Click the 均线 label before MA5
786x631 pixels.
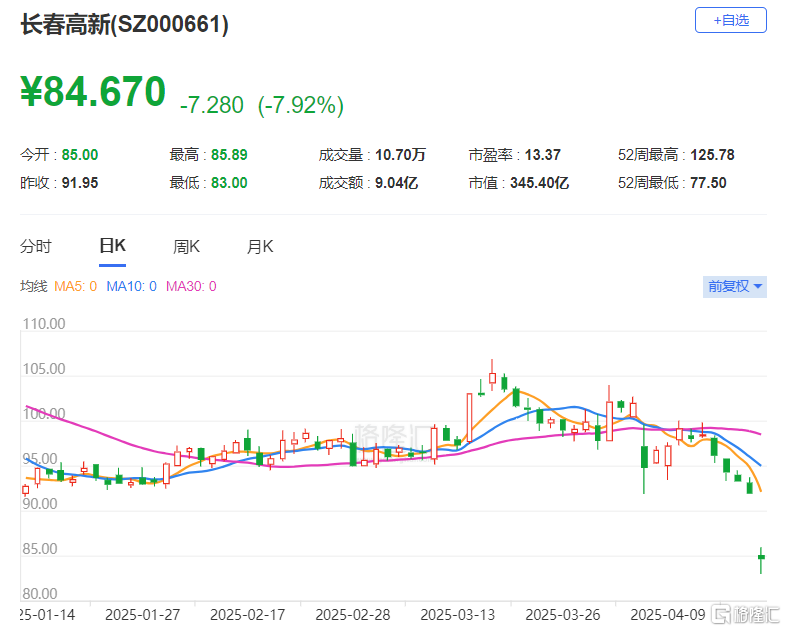(34, 287)
